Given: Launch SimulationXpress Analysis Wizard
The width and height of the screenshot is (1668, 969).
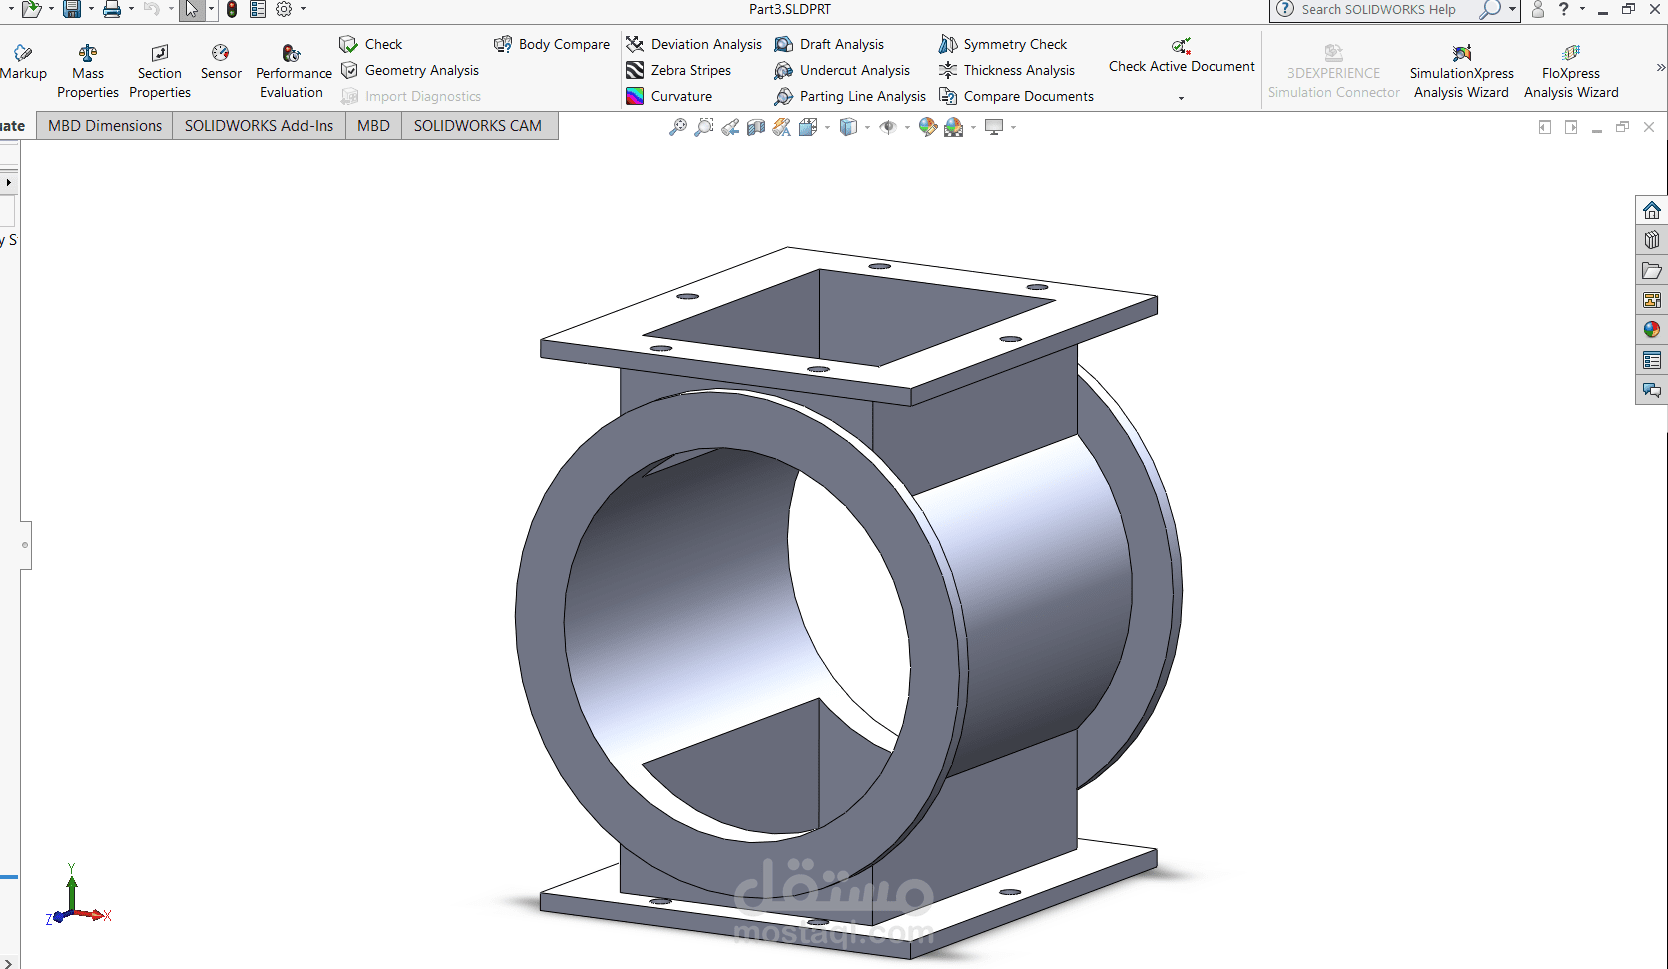Looking at the screenshot, I should (1461, 71).
